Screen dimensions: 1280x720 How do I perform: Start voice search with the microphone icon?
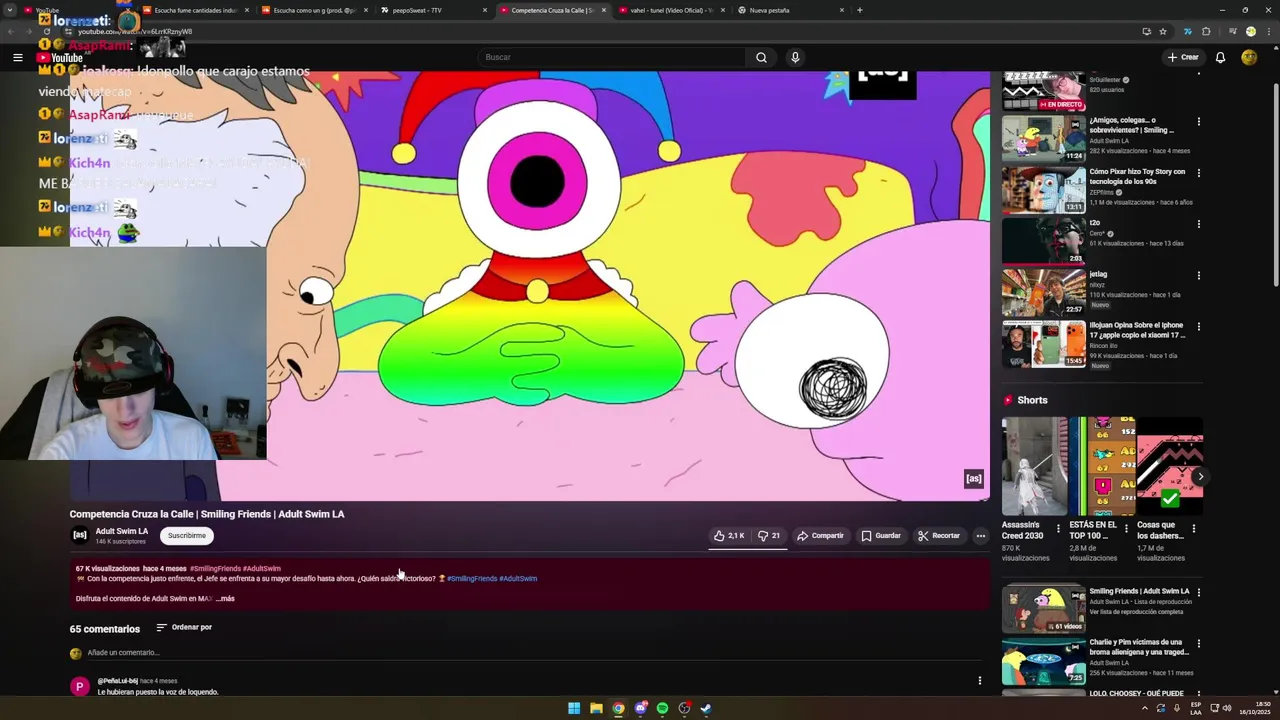click(x=795, y=57)
